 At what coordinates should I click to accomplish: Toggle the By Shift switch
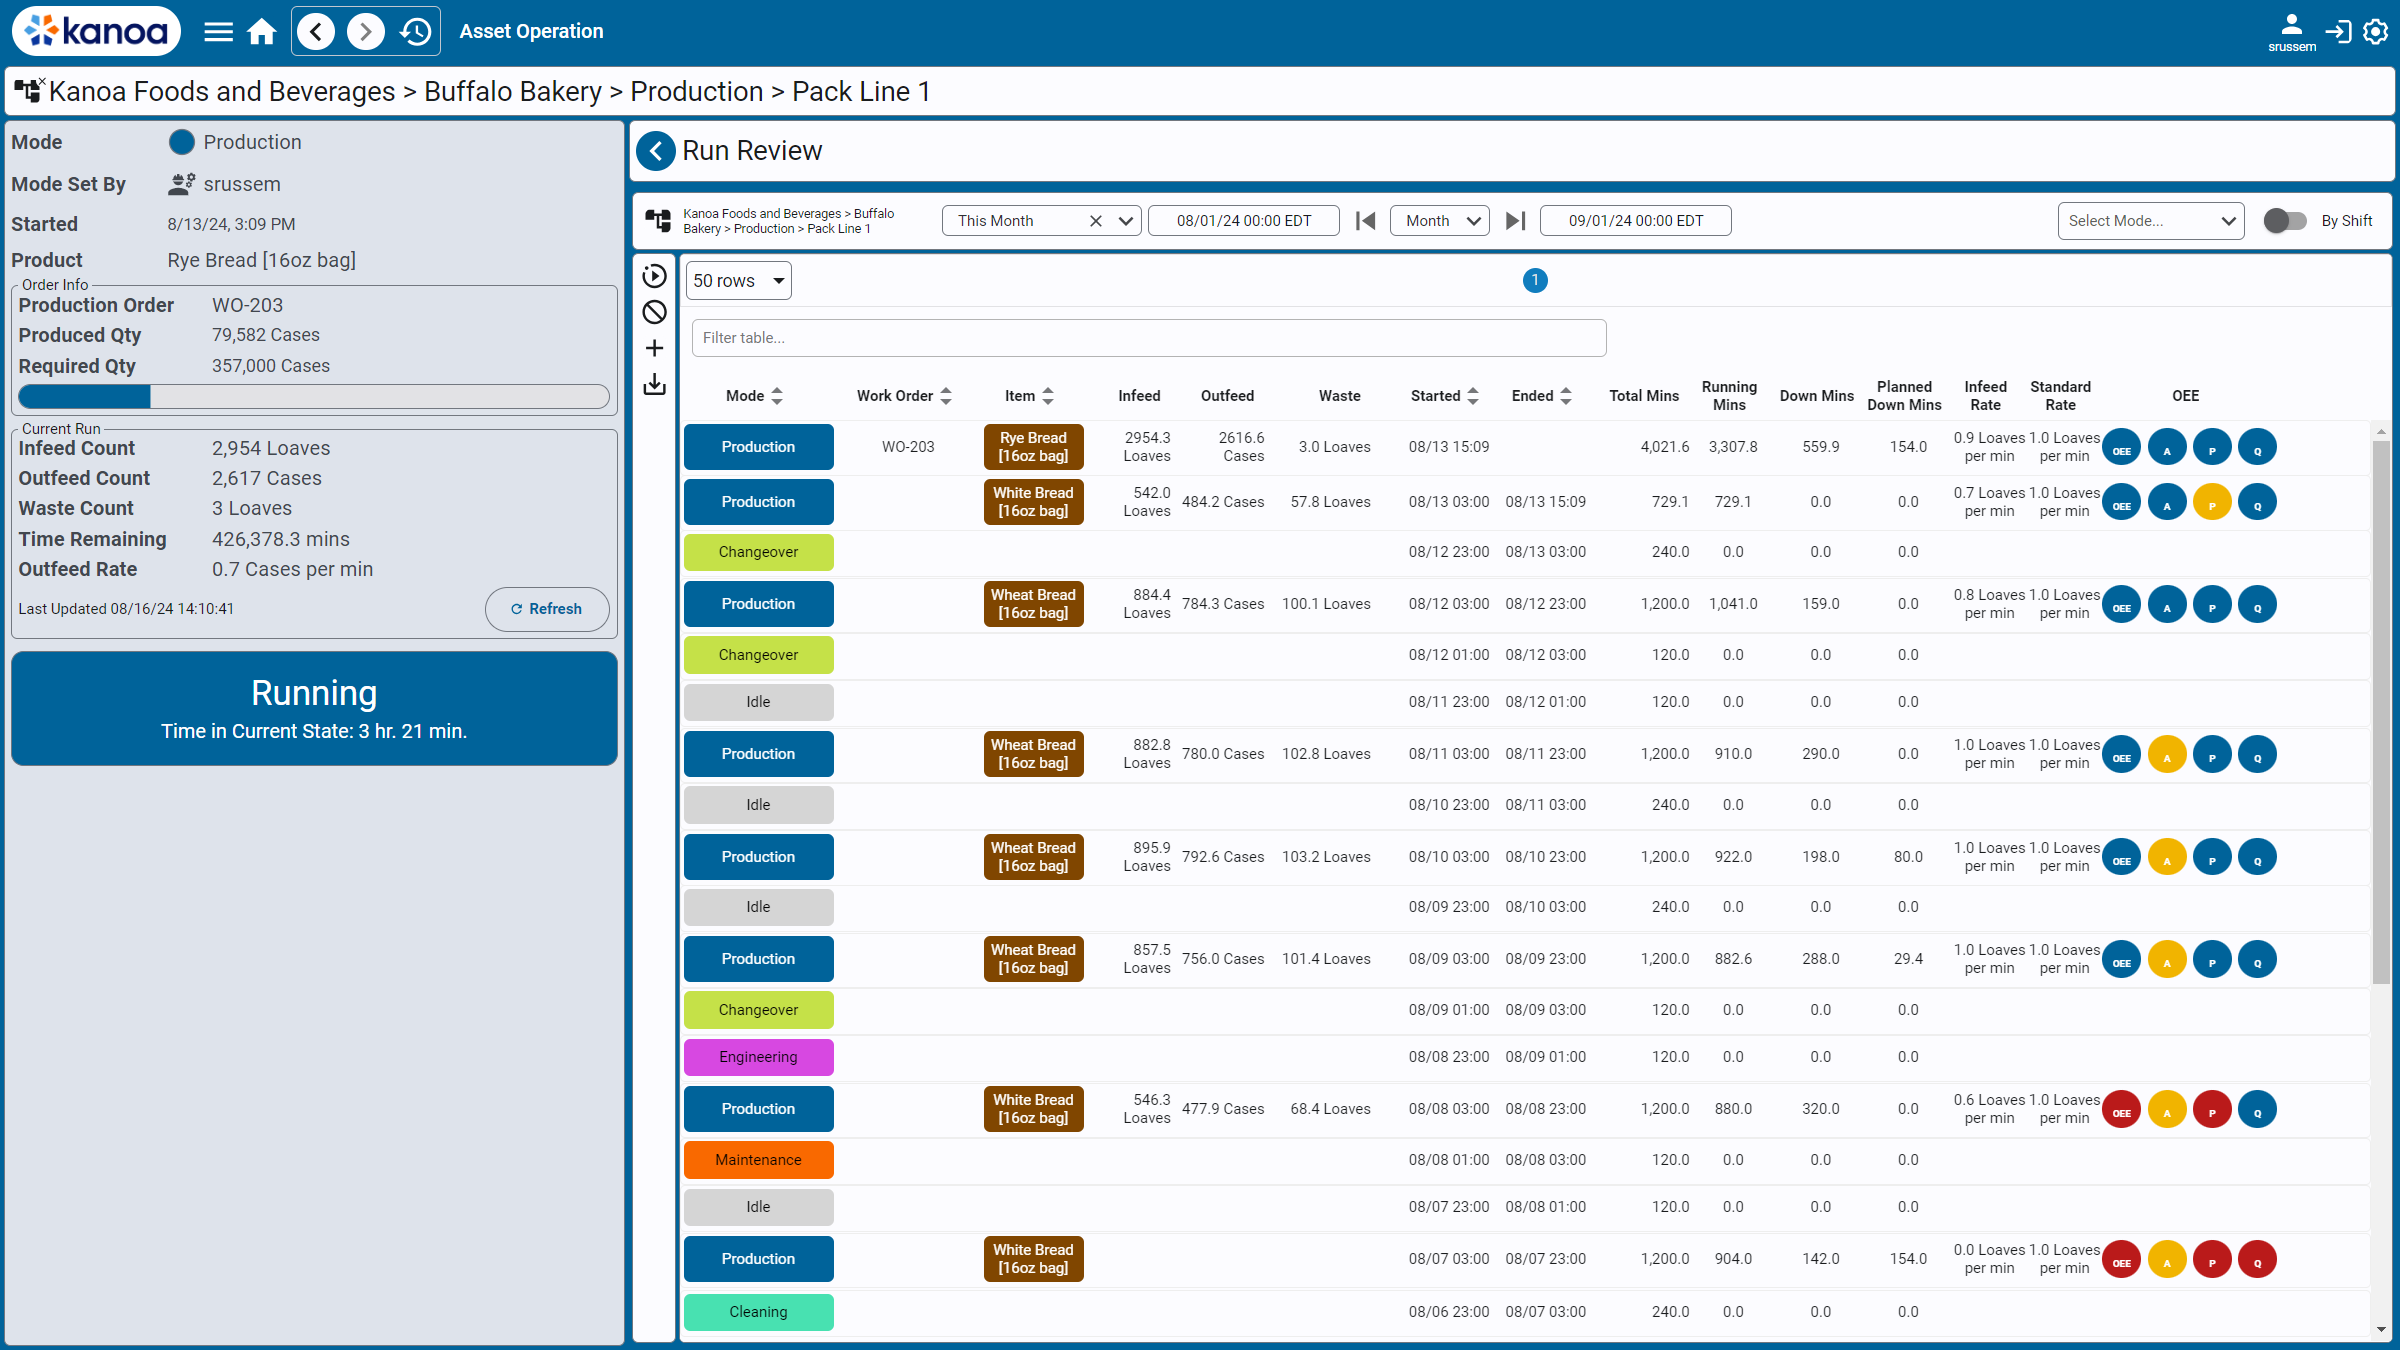point(2284,221)
